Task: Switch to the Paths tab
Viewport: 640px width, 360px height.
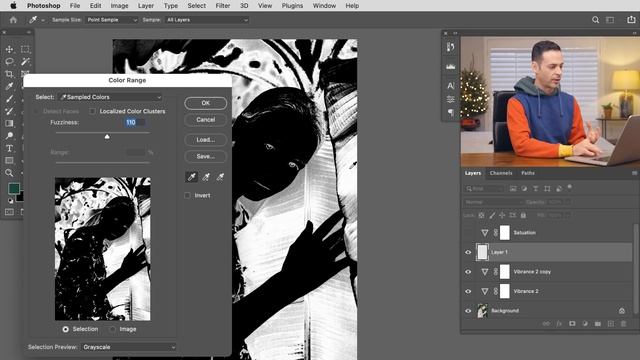Action: pyautogui.click(x=528, y=173)
